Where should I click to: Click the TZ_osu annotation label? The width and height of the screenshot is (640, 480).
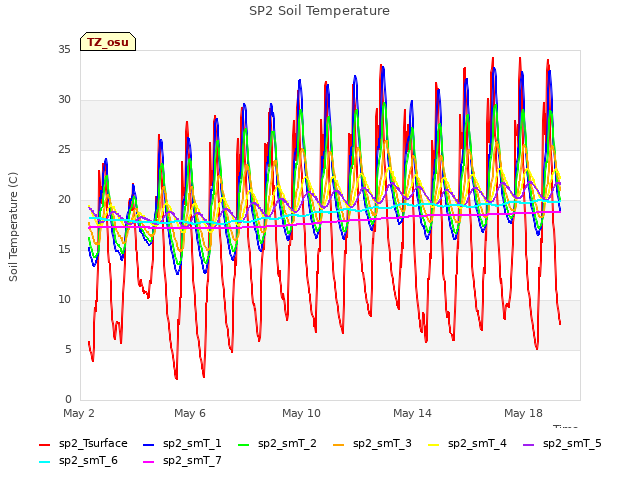108,42
